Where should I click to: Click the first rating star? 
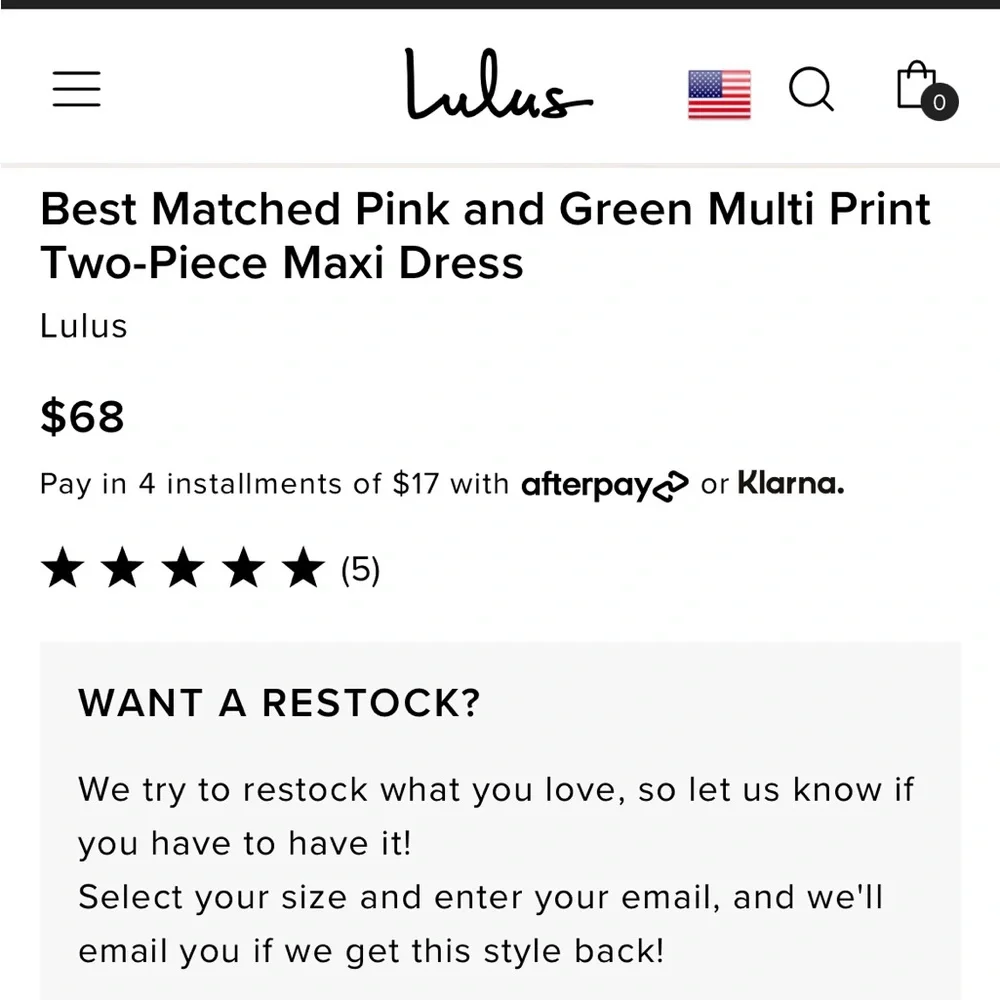62,567
